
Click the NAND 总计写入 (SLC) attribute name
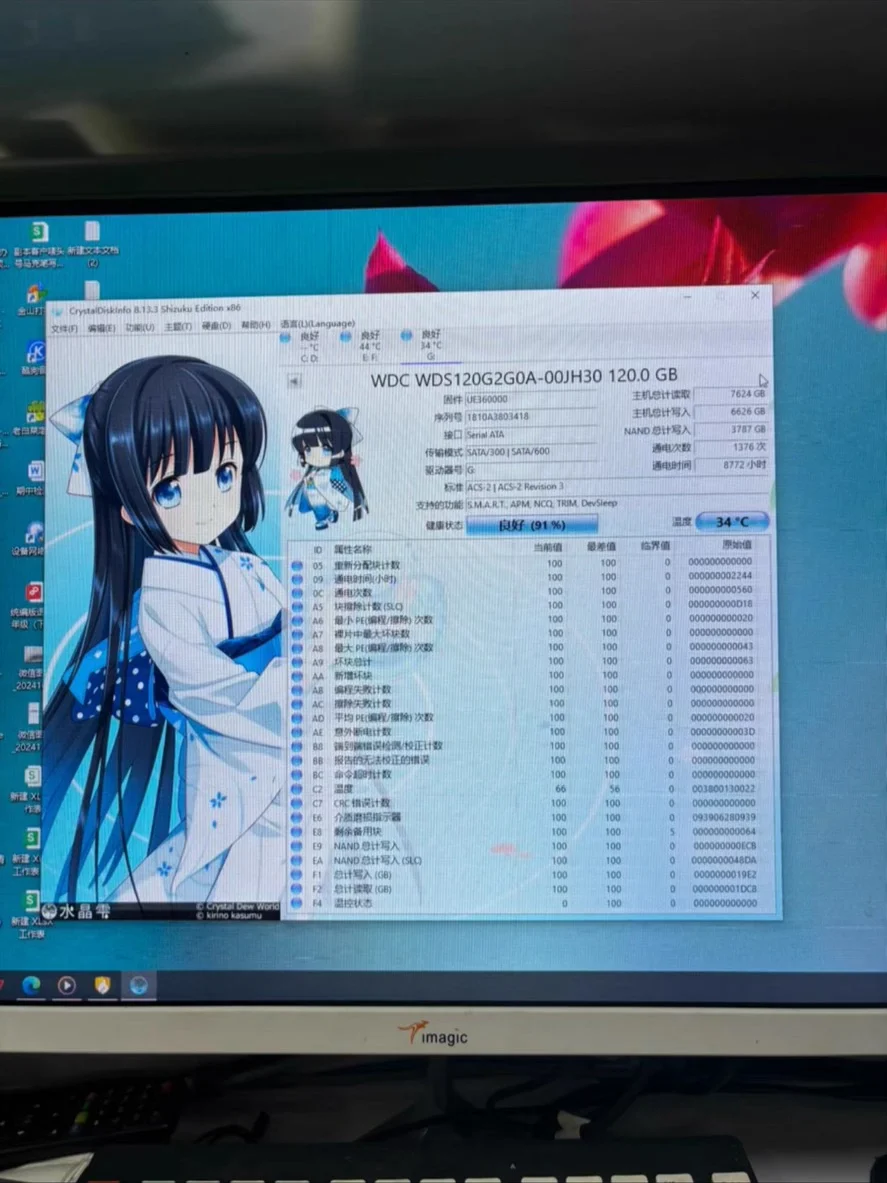click(x=378, y=861)
